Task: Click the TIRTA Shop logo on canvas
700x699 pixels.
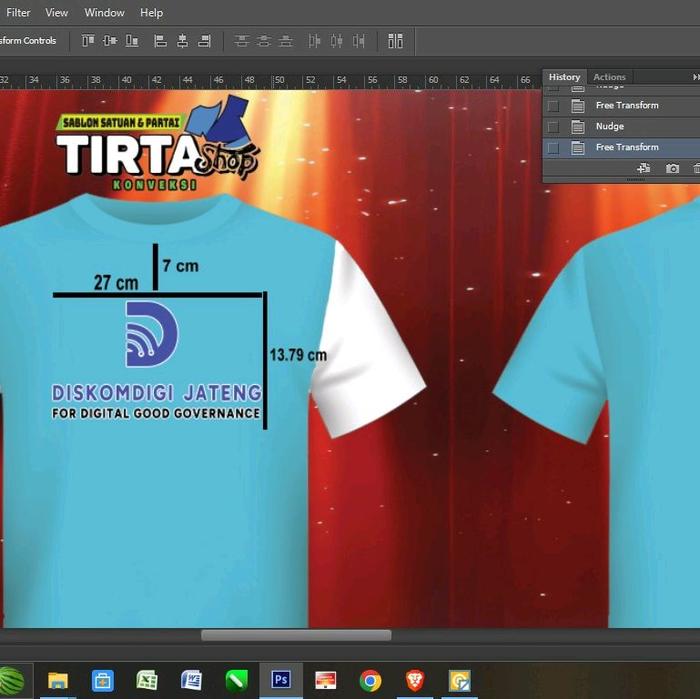Action: tap(158, 143)
